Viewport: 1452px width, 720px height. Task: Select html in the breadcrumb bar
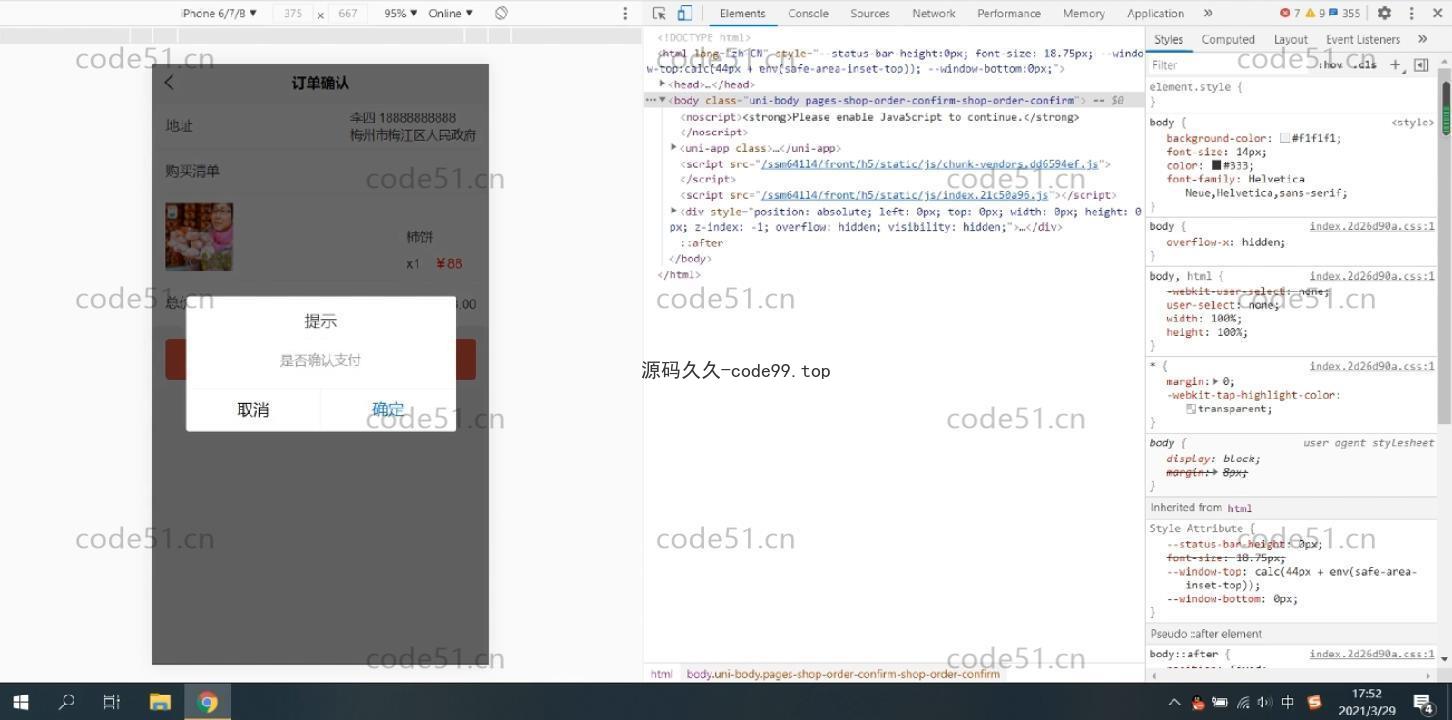coord(662,674)
